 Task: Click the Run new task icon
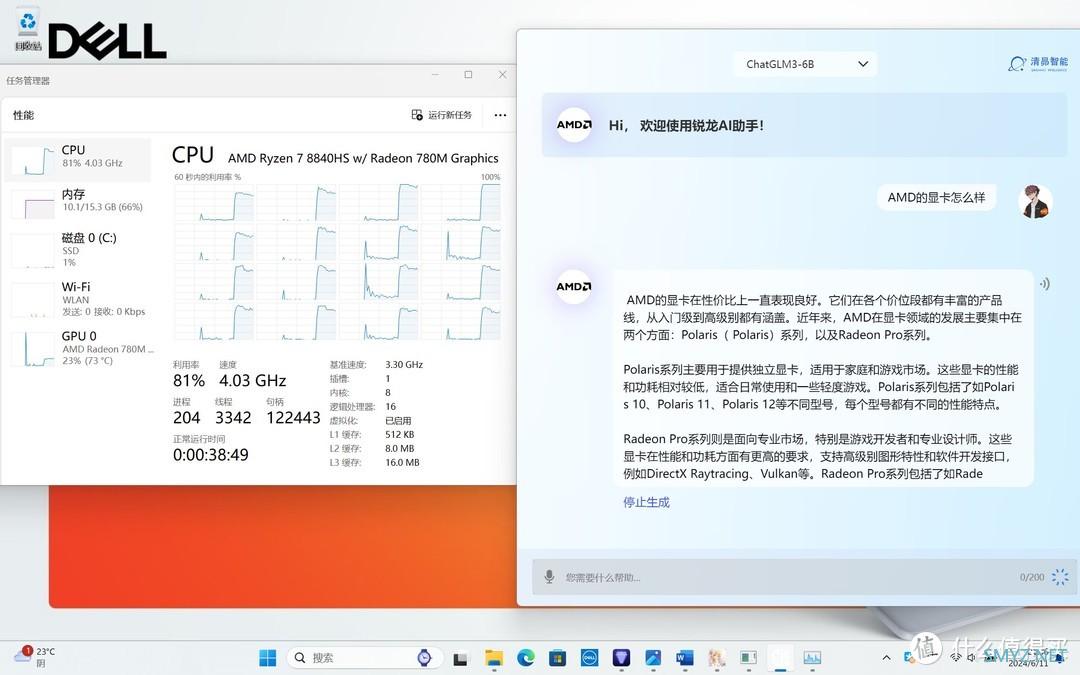coord(417,115)
